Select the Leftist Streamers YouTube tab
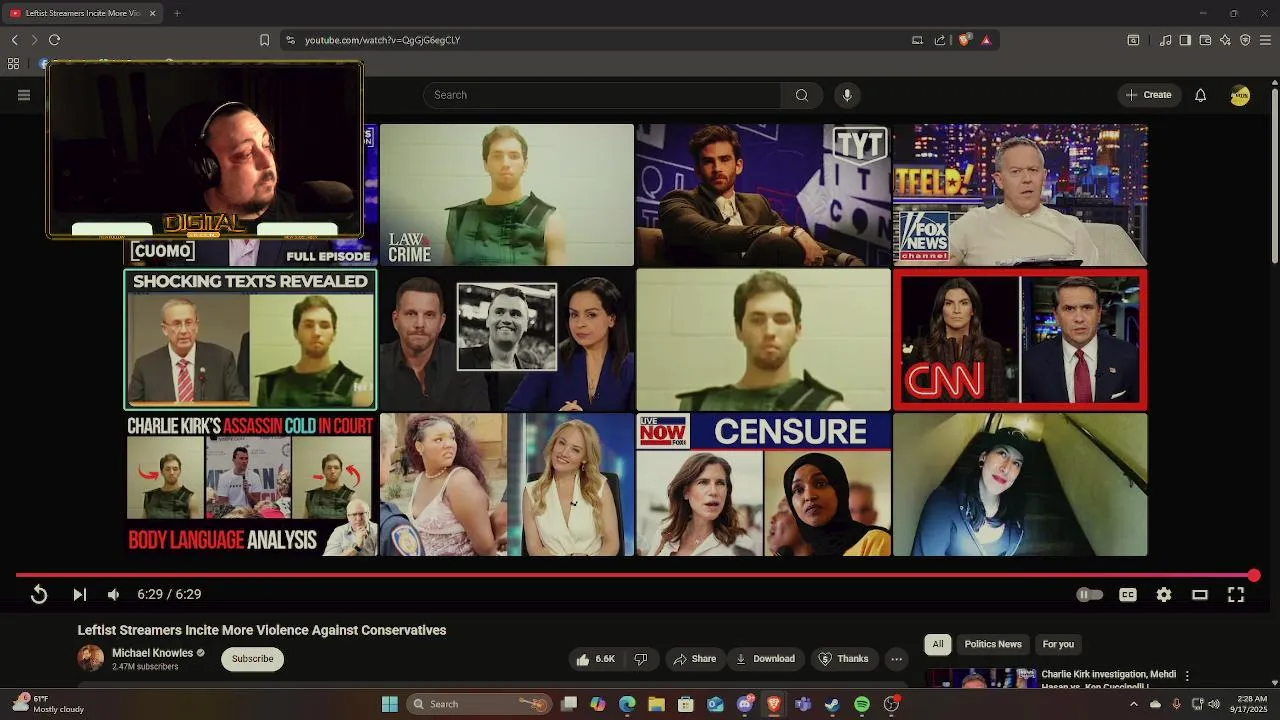Screen dimensions: 1280x720 tap(84, 13)
